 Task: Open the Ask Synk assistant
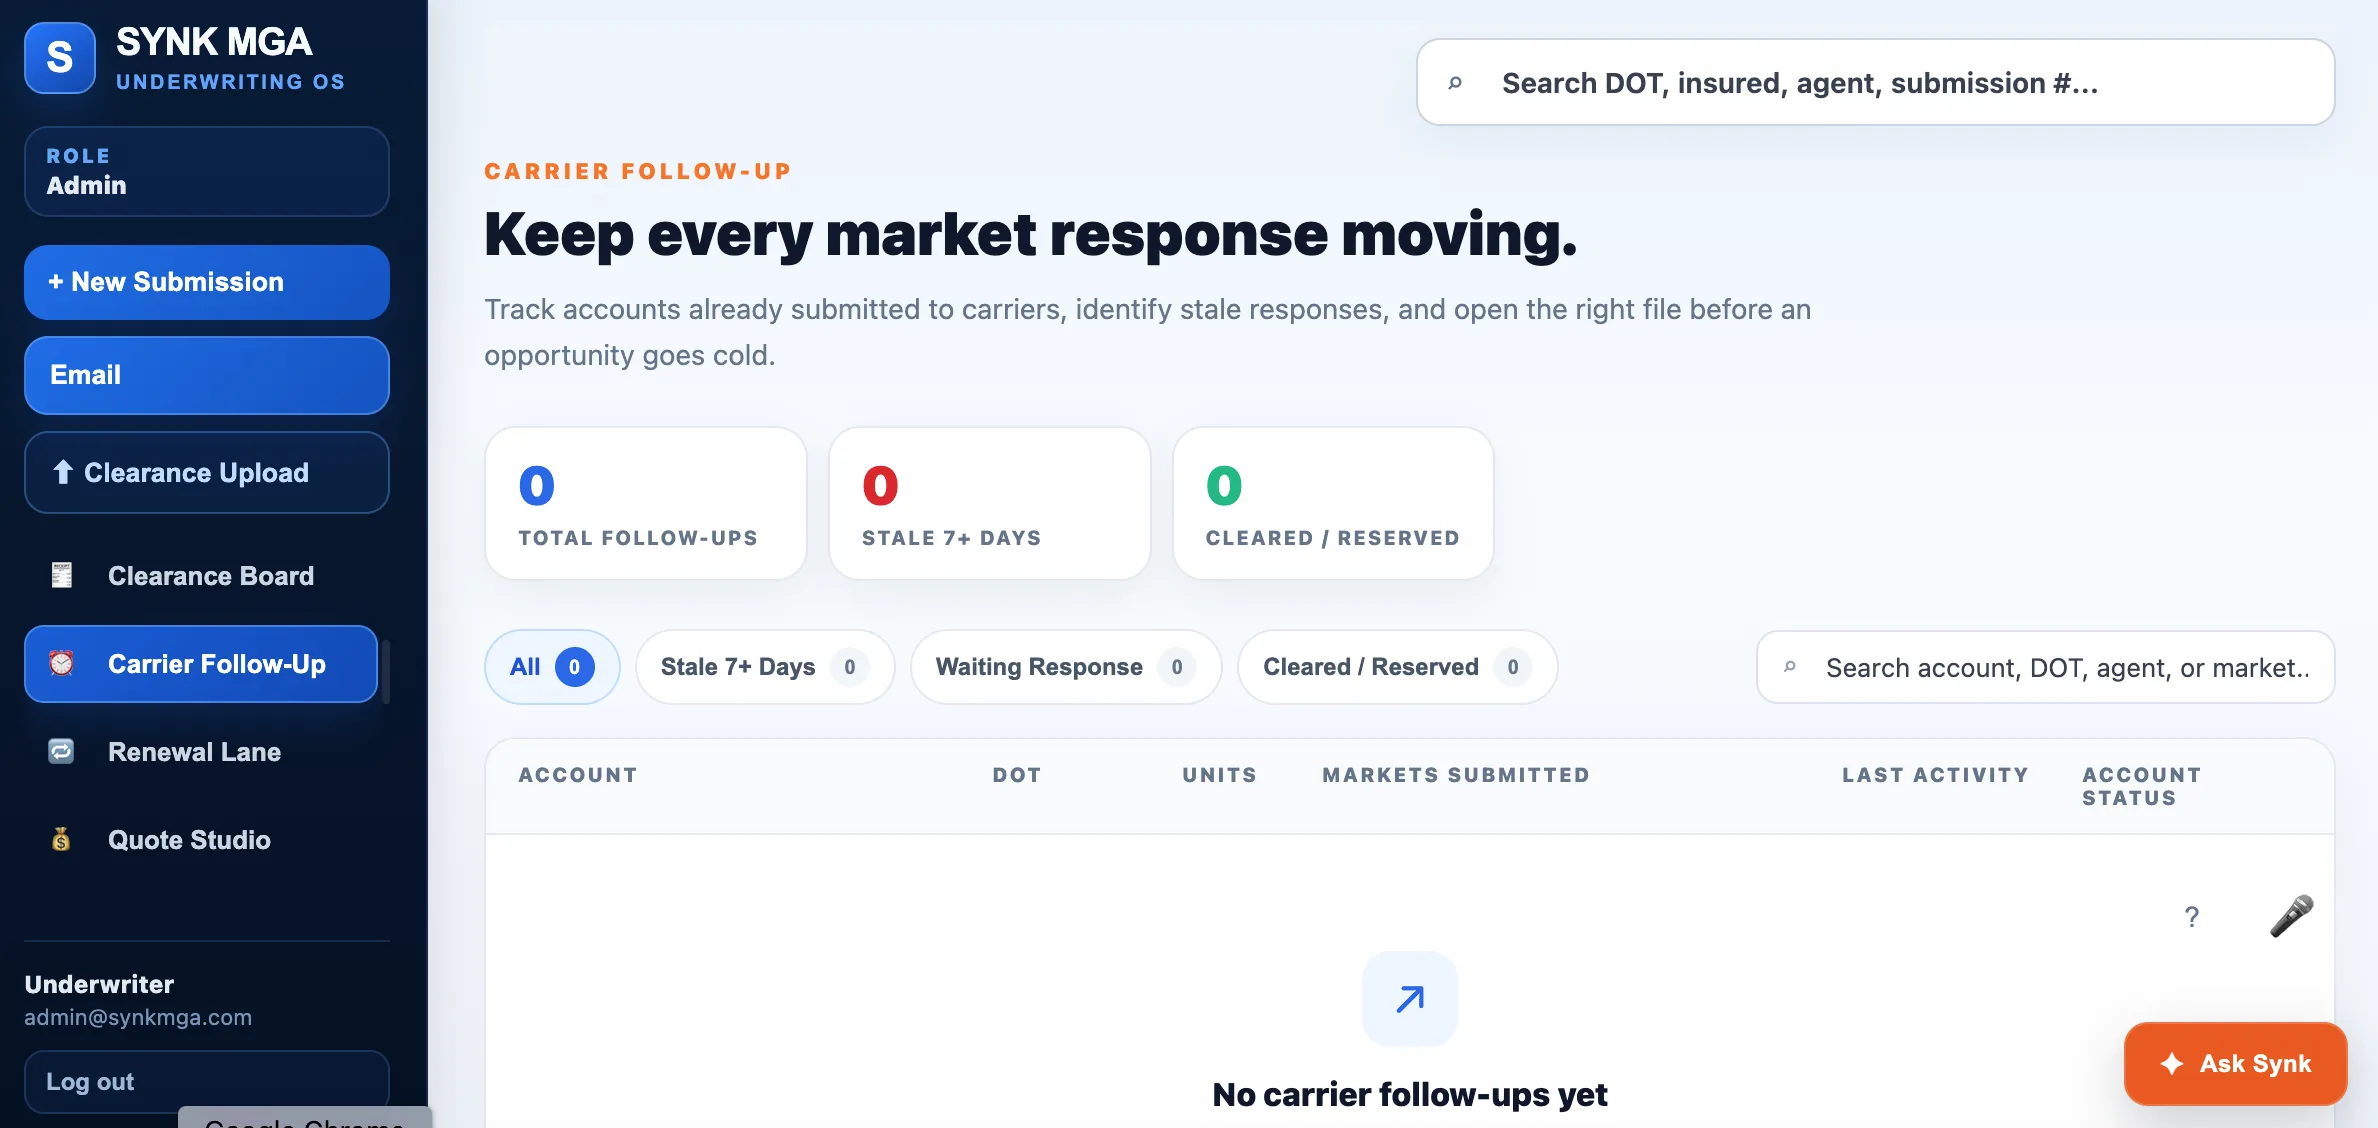pyautogui.click(x=2236, y=1064)
